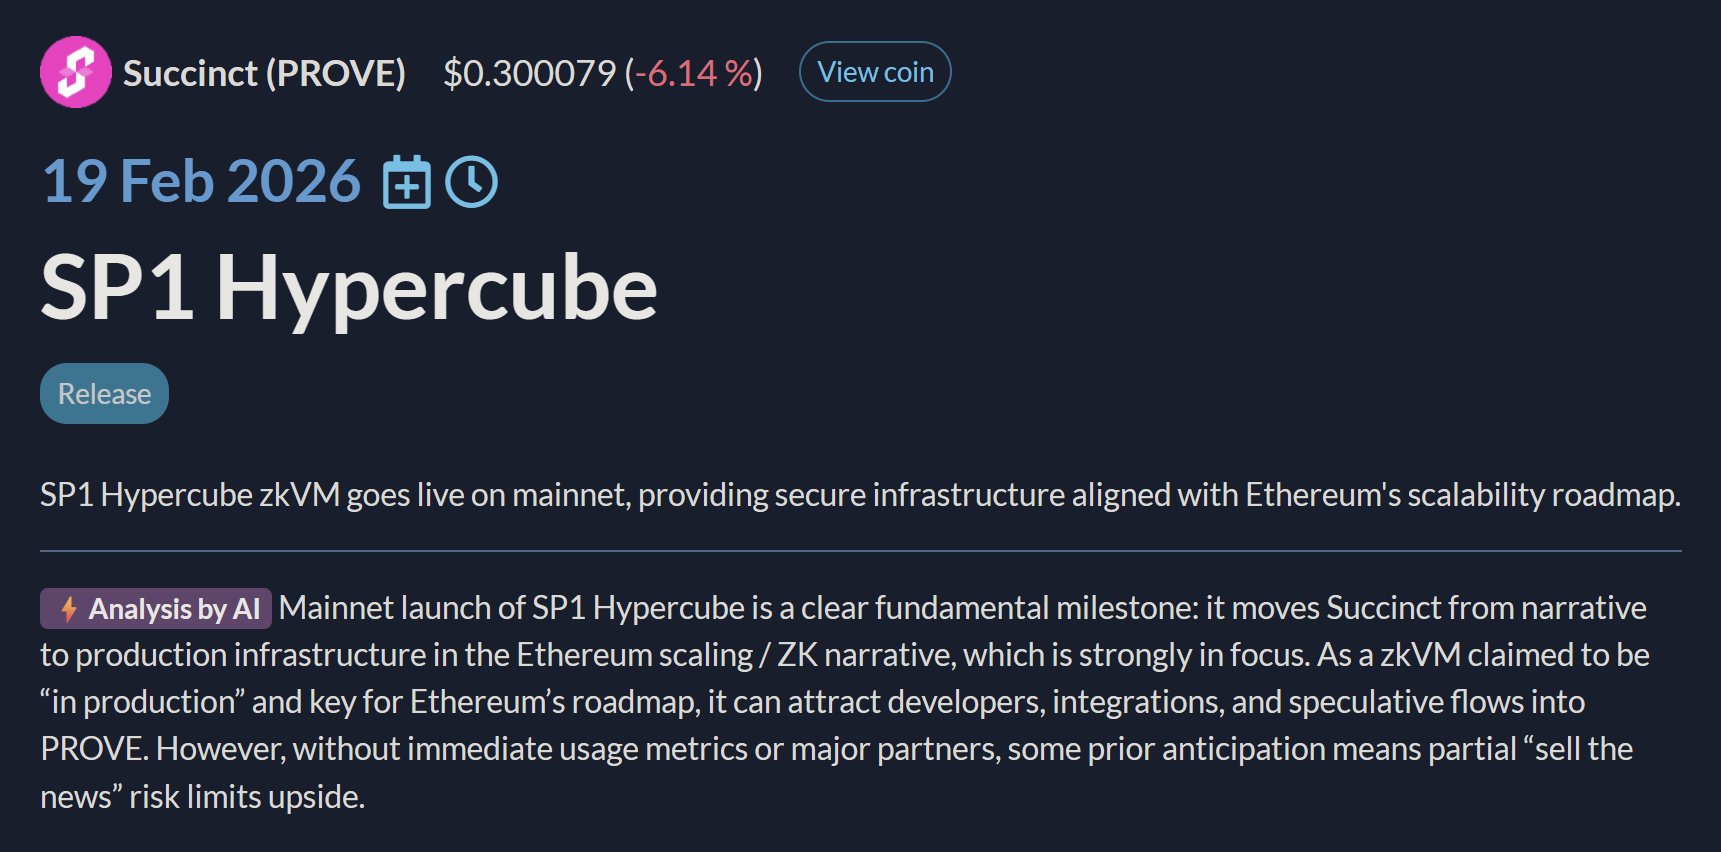The image size is (1721, 852).
Task: Open the View coin button
Action: click(875, 72)
